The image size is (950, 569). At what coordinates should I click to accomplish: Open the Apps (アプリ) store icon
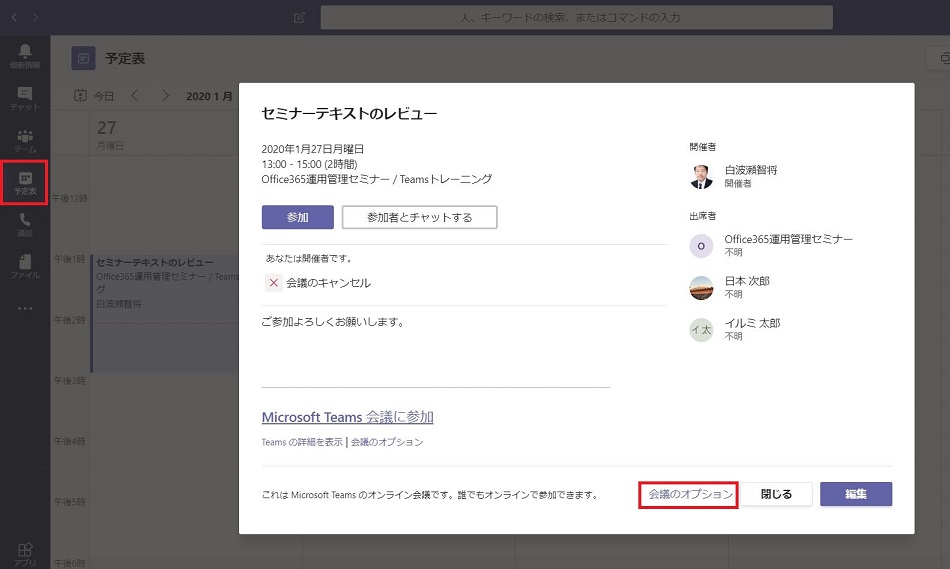point(25,554)
